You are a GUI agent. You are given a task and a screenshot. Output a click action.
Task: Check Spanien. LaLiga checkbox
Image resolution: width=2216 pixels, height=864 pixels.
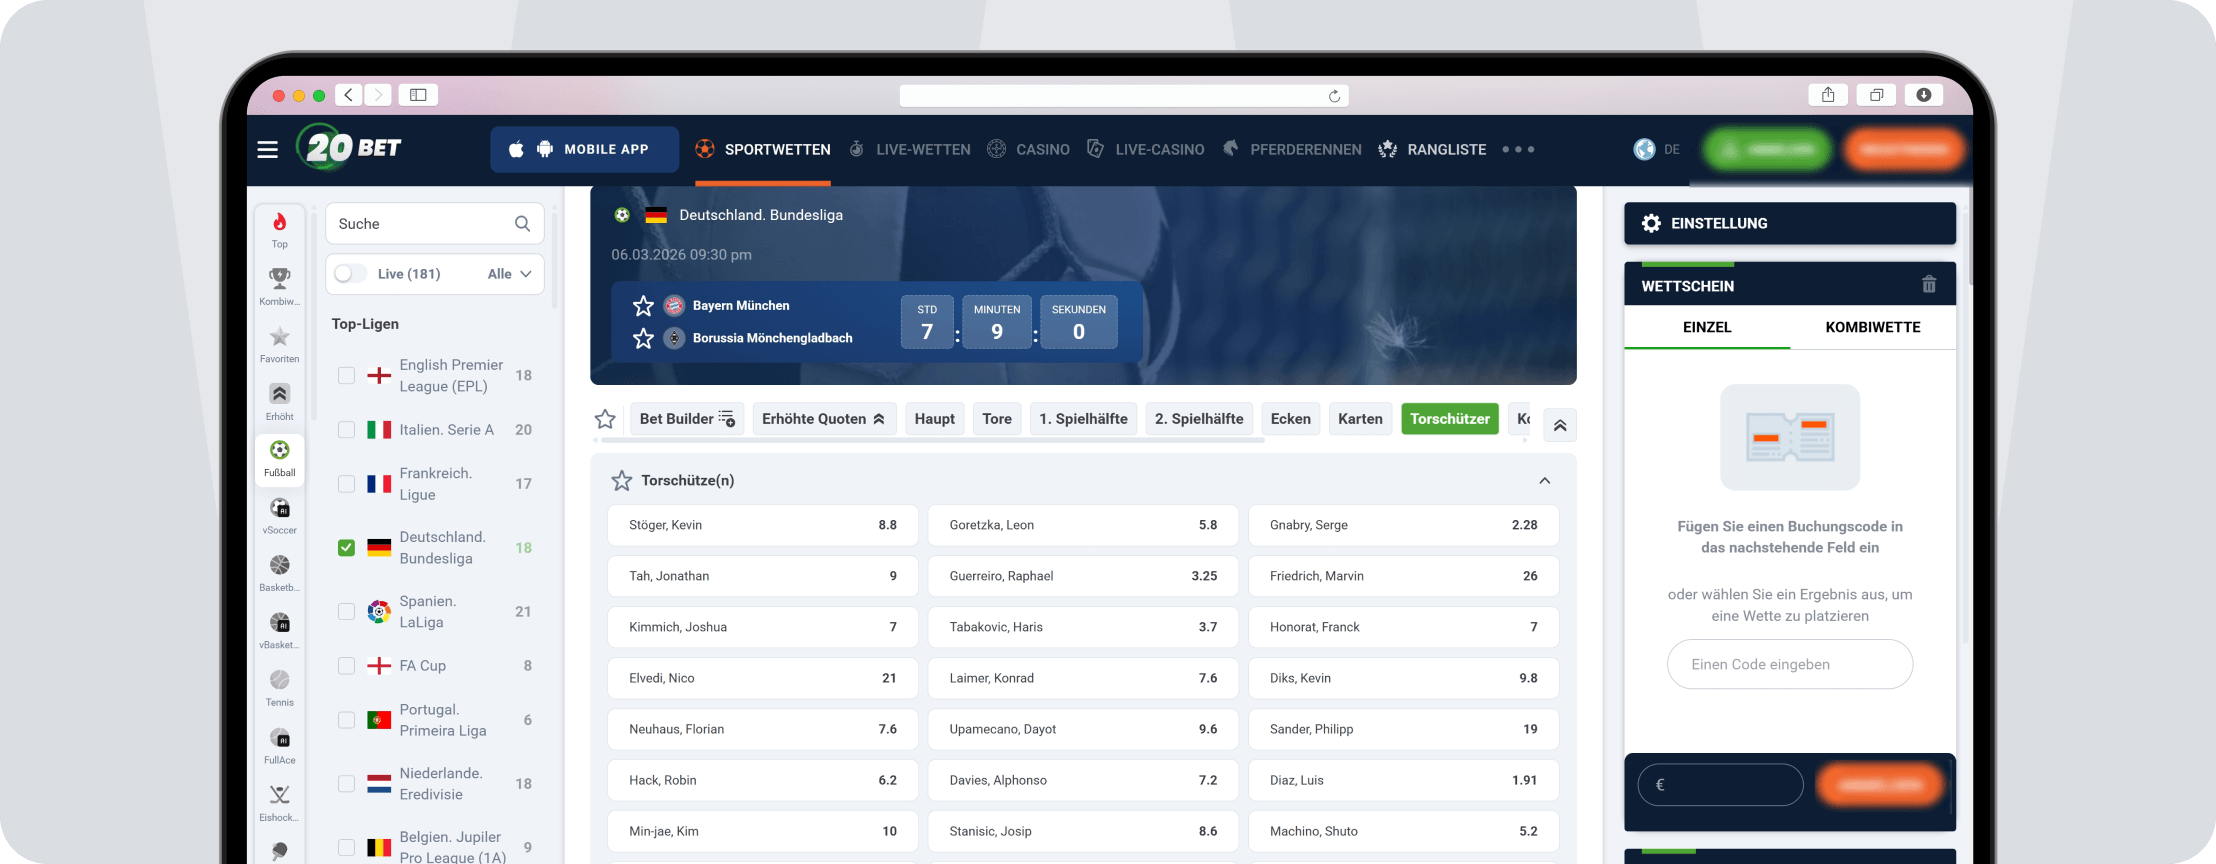(x=346, y=612)
